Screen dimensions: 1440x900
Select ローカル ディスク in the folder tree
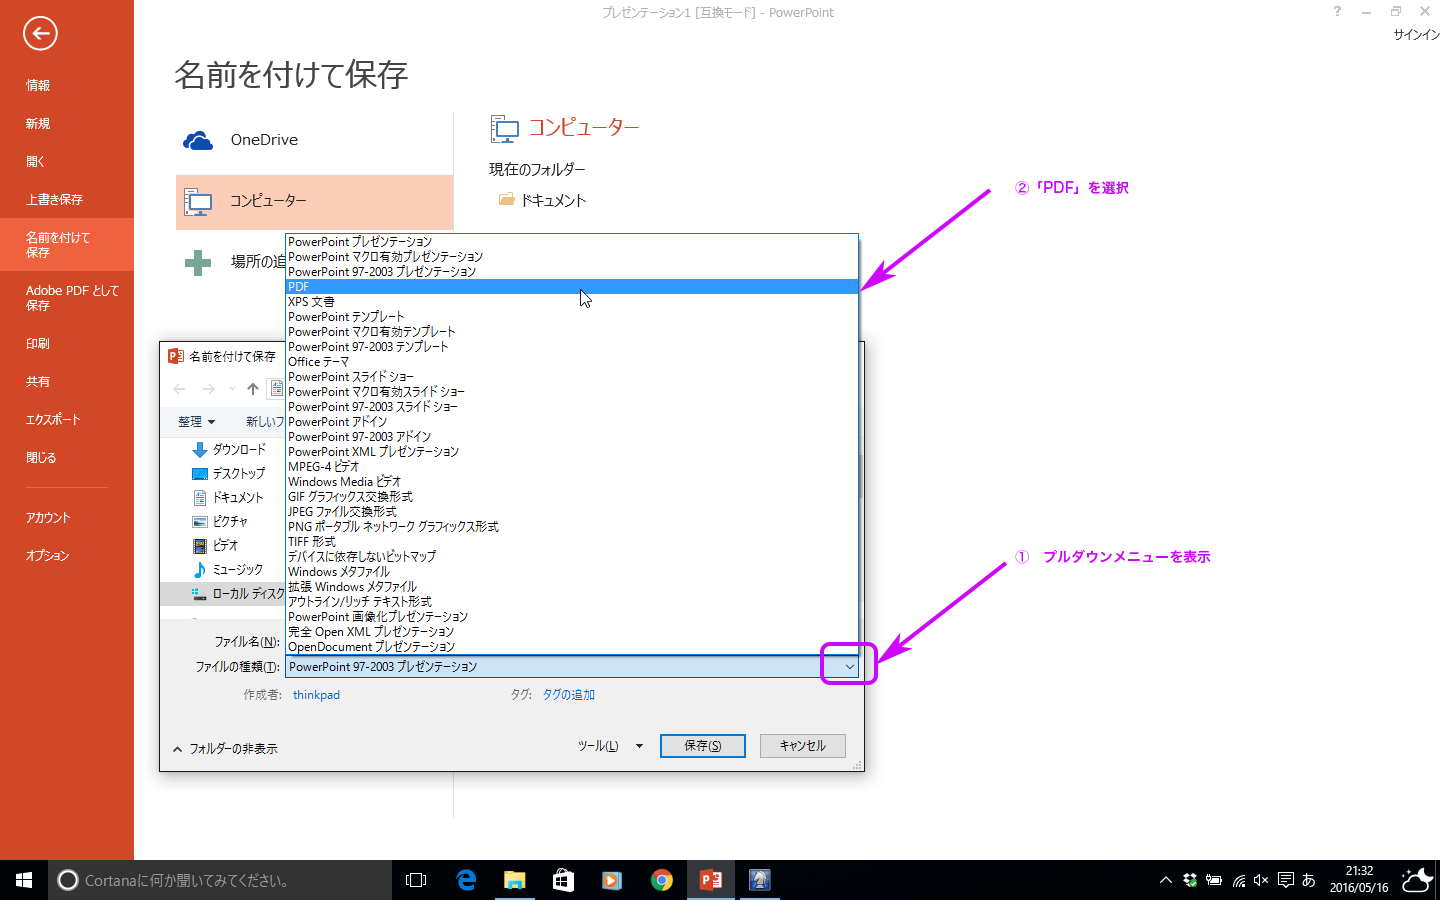pos(238,594)
